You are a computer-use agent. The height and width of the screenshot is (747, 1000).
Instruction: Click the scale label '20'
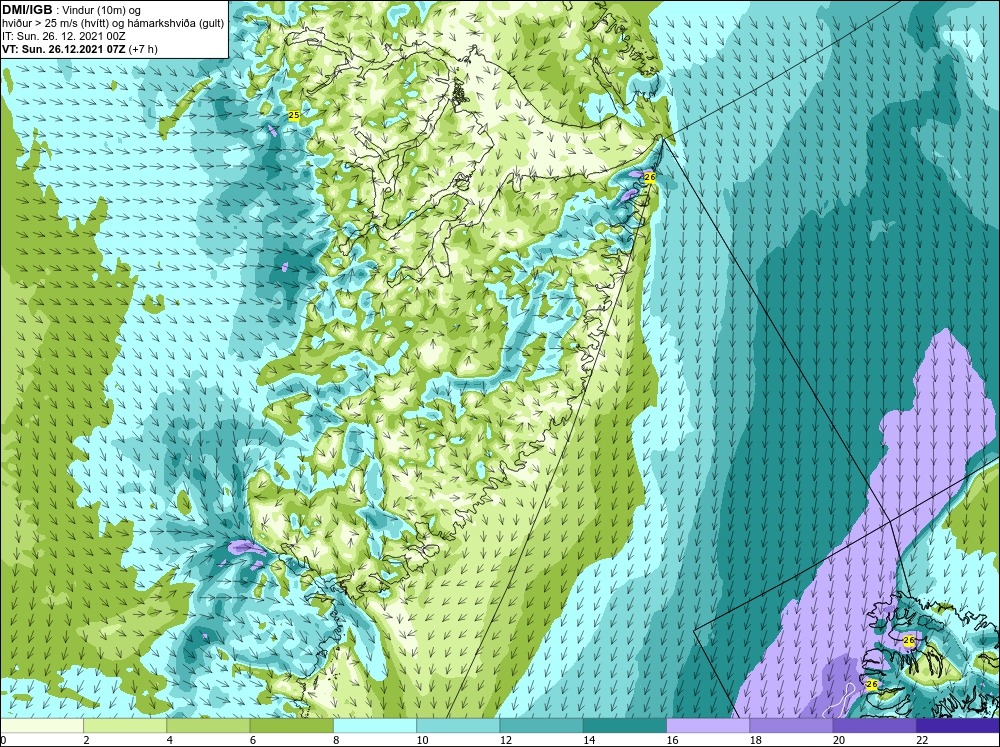pyautogui.click(x=839, y=740)
